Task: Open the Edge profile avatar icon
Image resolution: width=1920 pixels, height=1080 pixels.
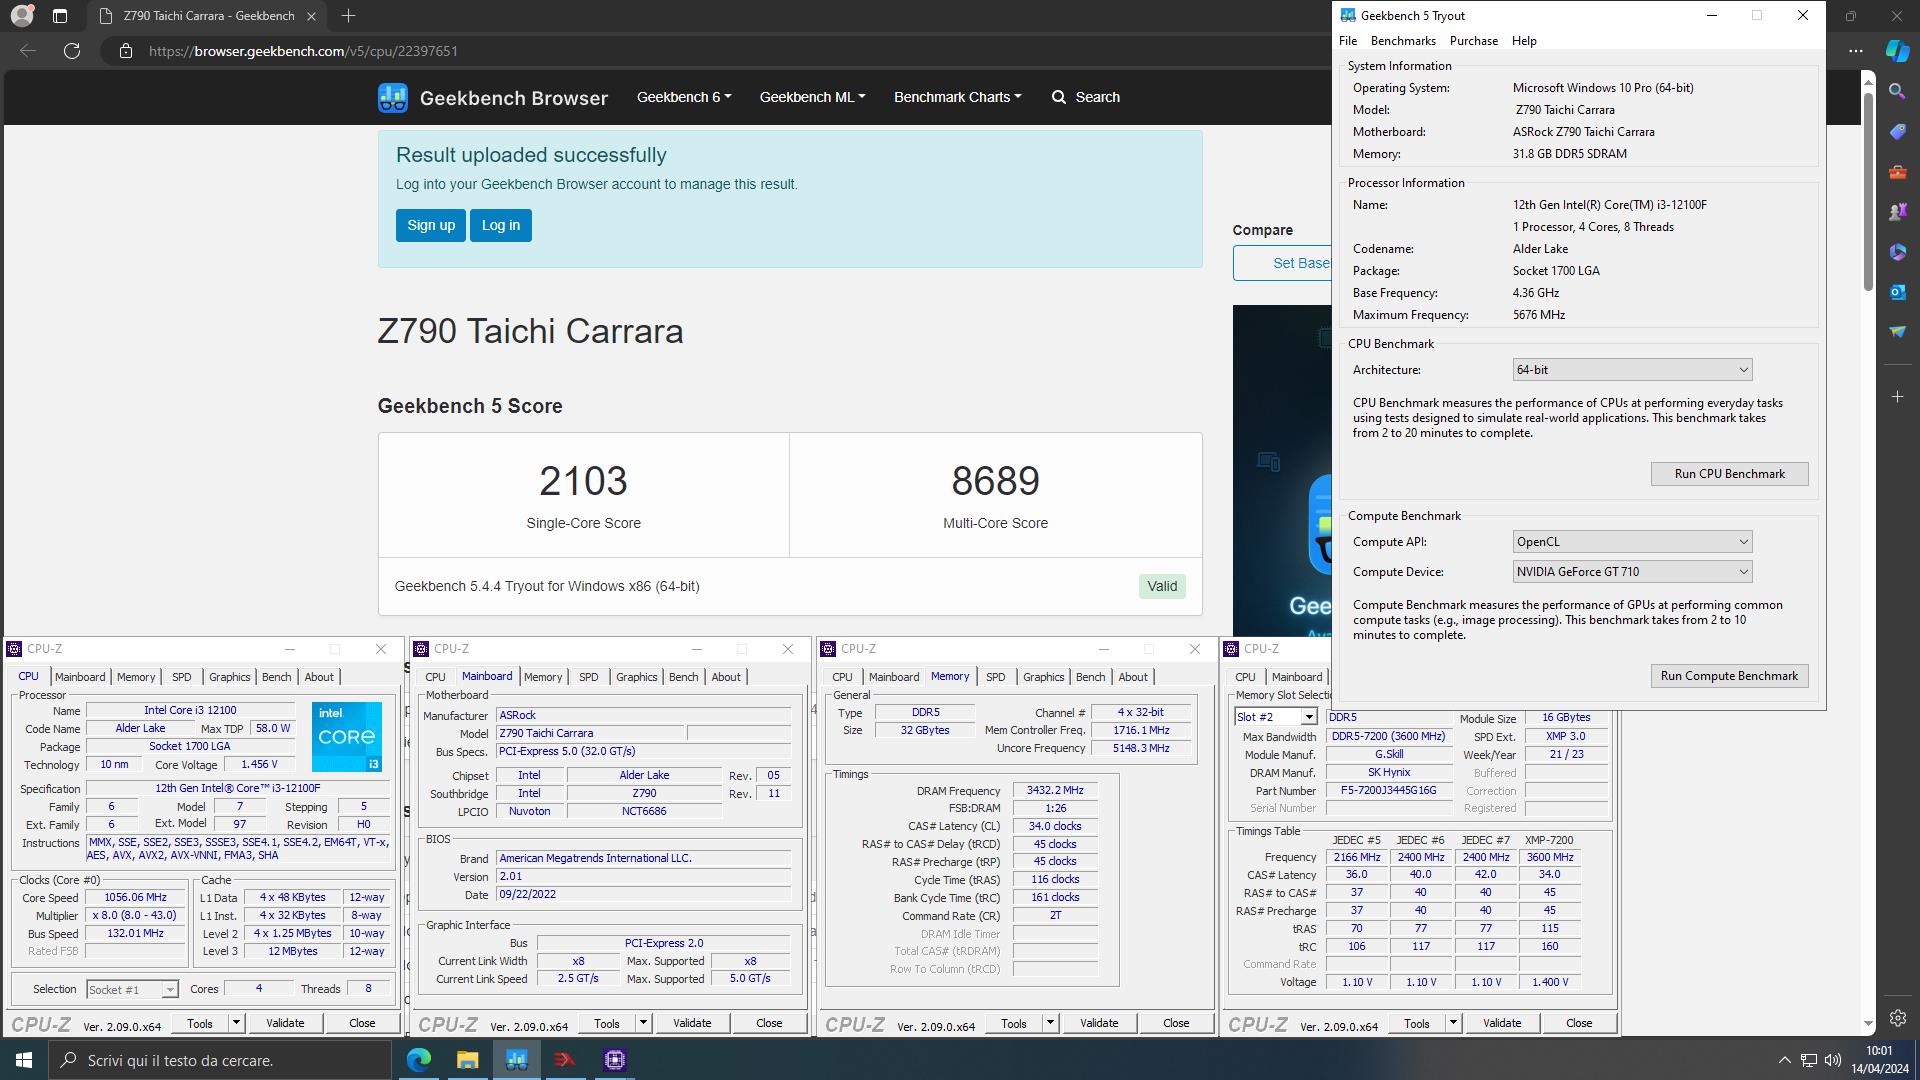Action: click(x=21, y=16)
